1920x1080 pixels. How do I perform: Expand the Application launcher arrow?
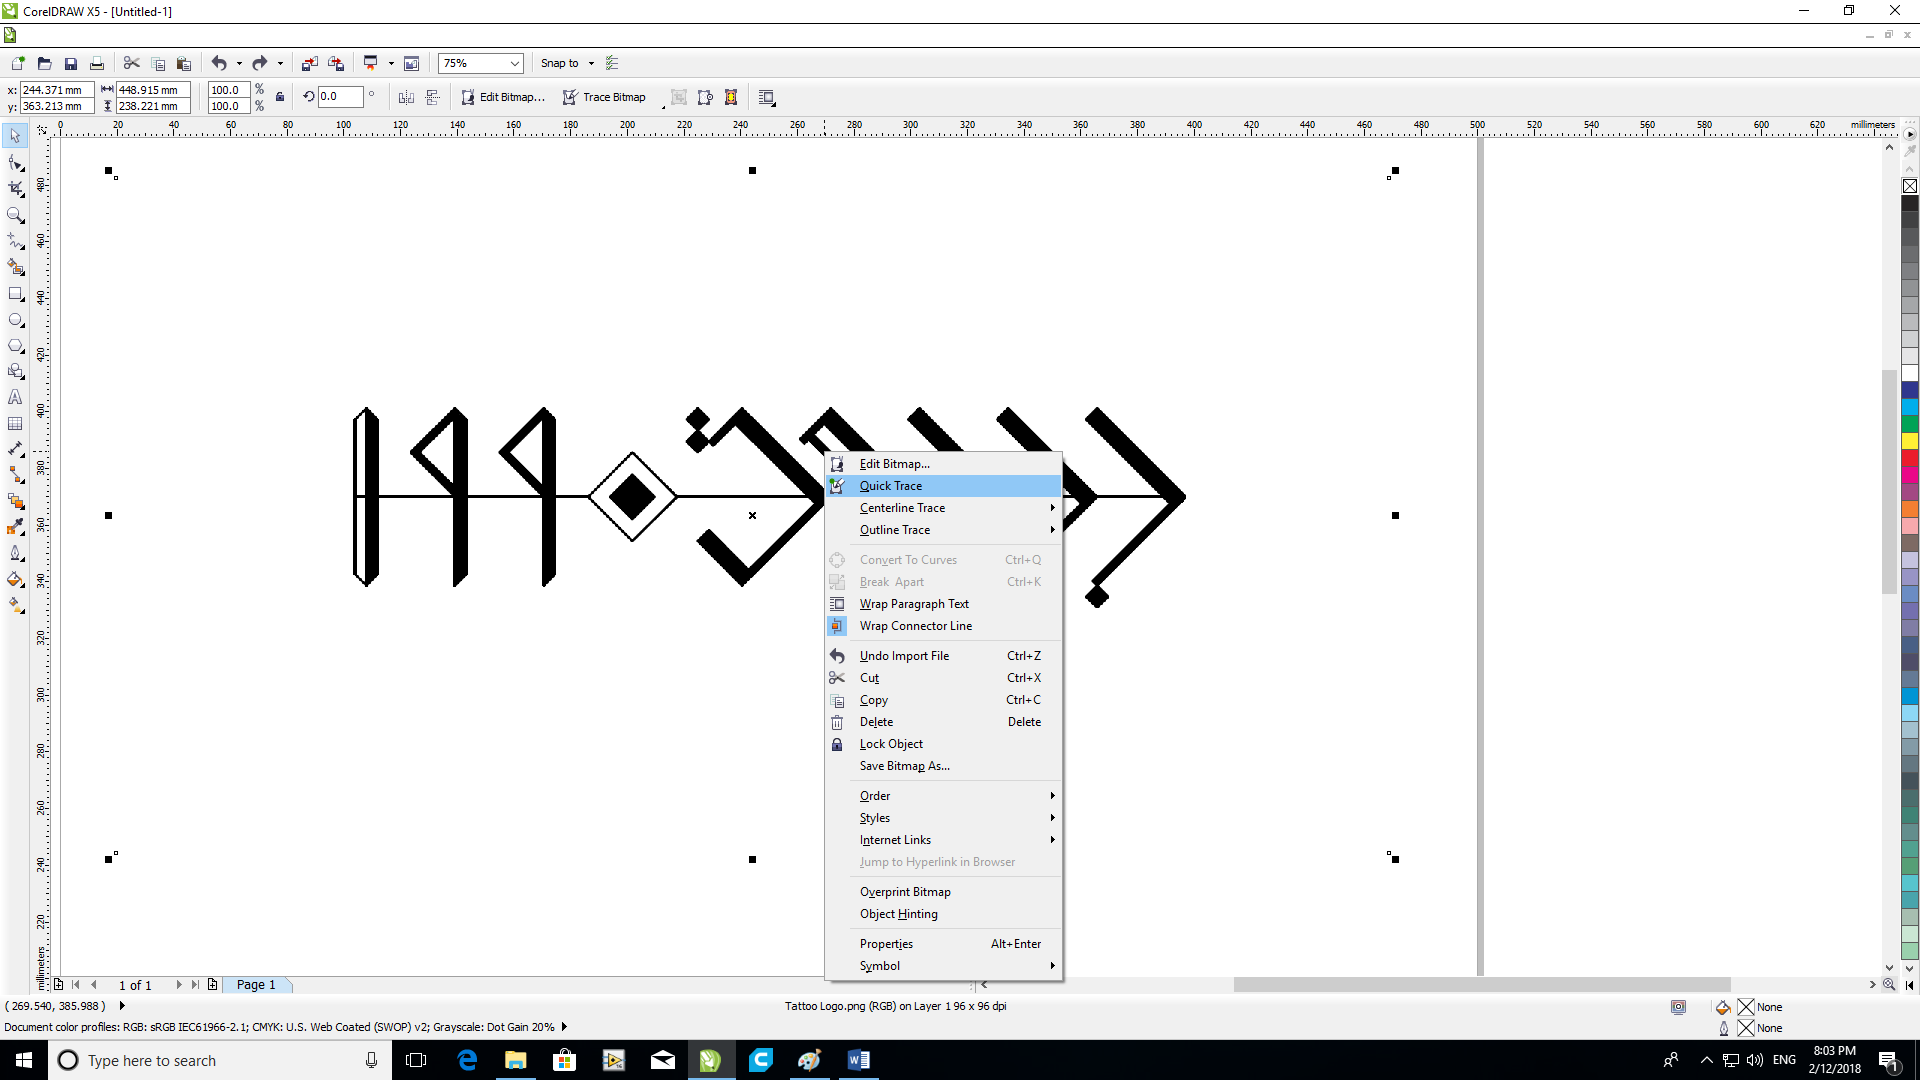(x=391, y=63)
